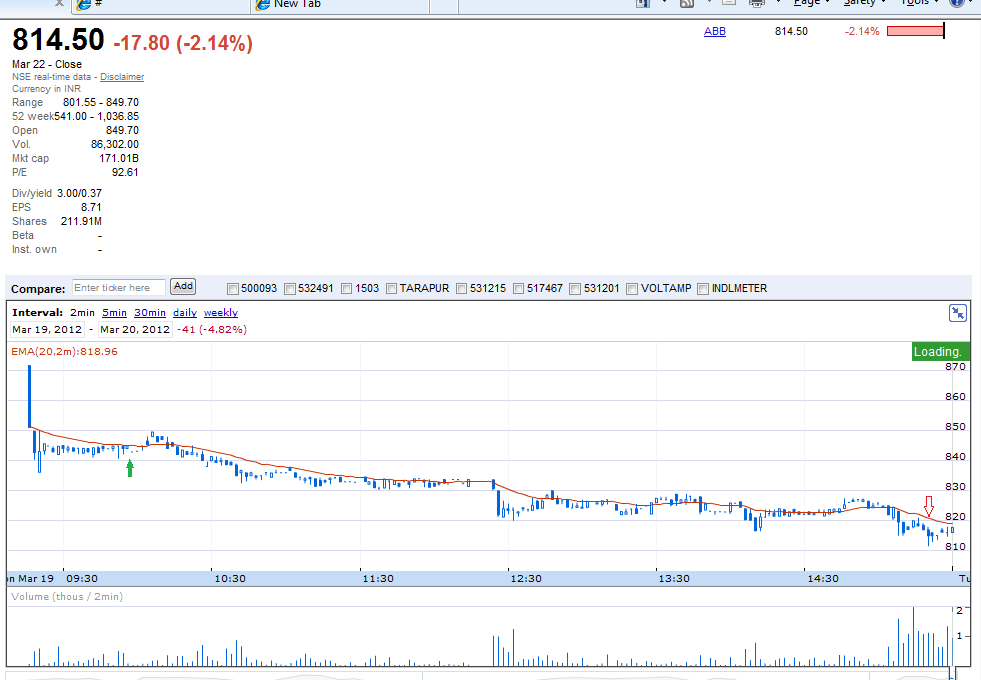981x680 pixels.
Task: Tick the 532491 compare checkbox
Action: (x=290, y=288)
